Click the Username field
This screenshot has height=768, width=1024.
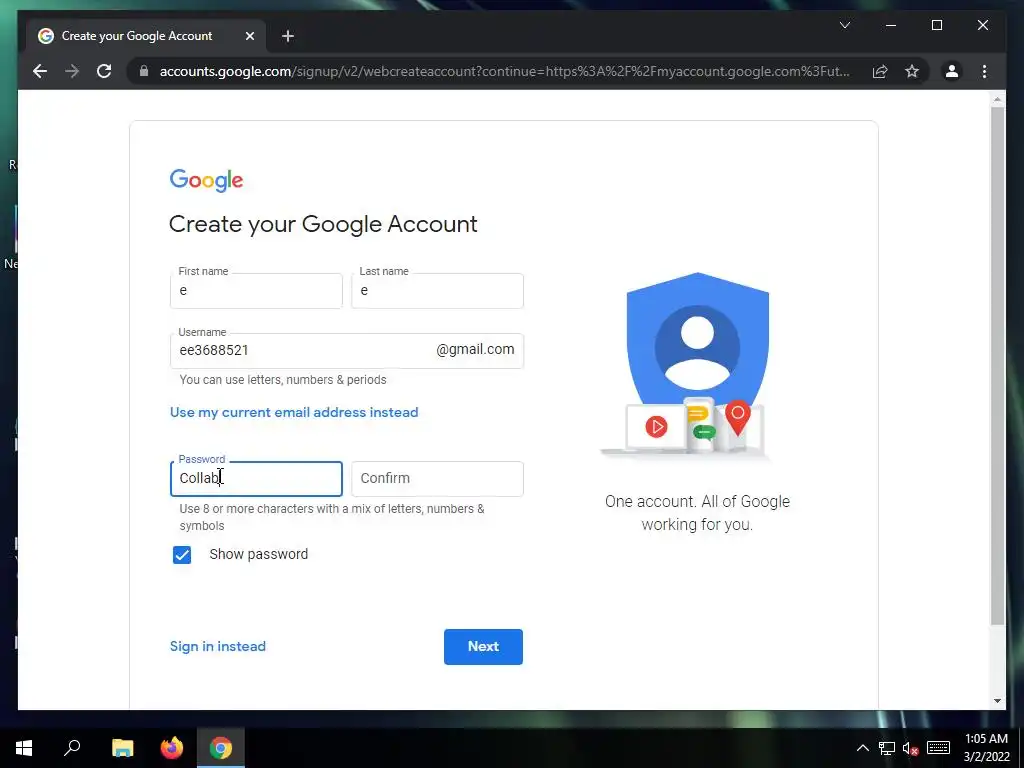tap(347, 351)
